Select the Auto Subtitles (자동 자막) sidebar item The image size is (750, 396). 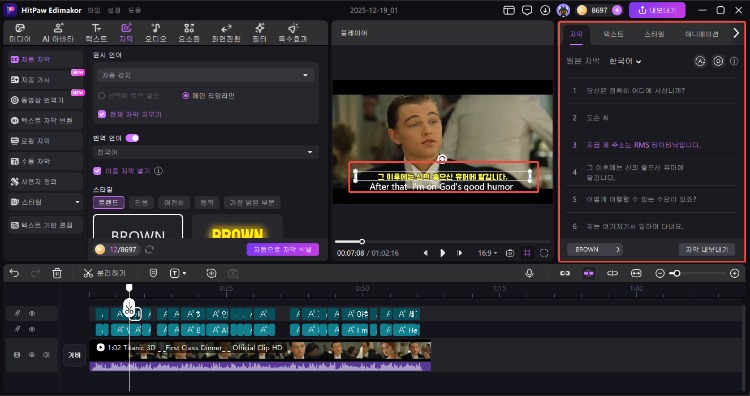click(45, 59)
